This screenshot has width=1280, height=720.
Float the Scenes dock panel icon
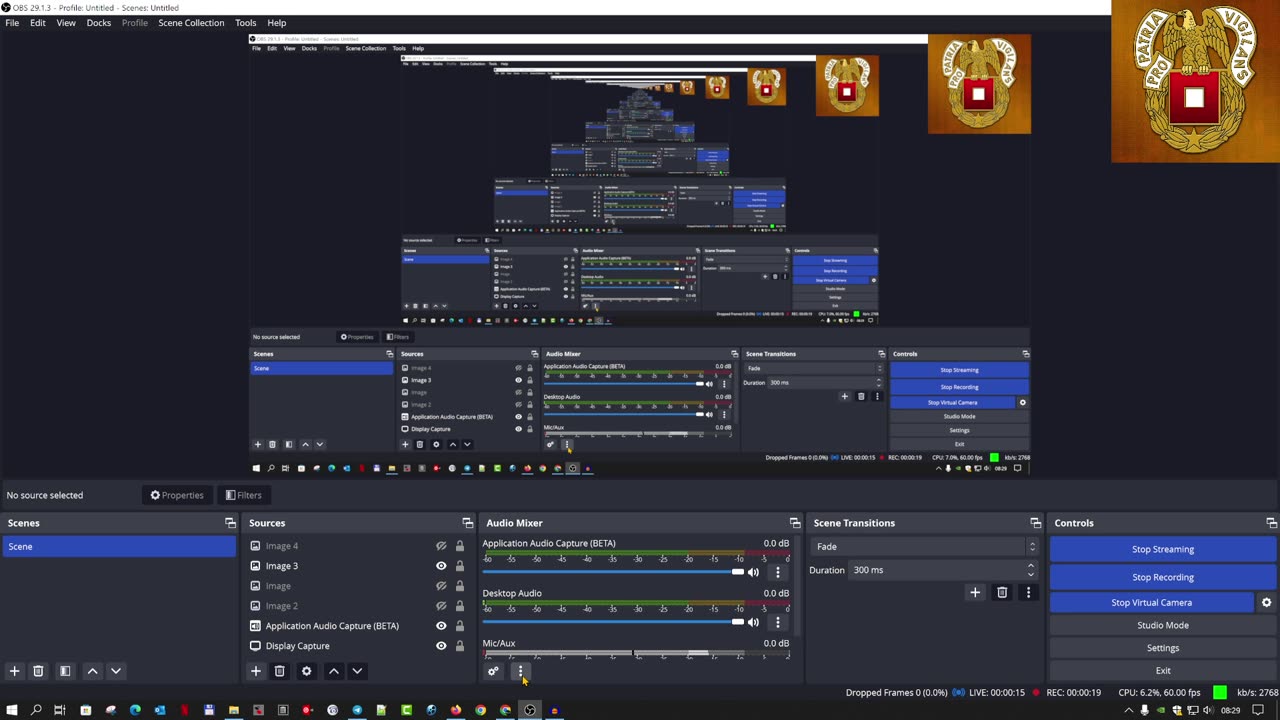click(x=230, y=523)
